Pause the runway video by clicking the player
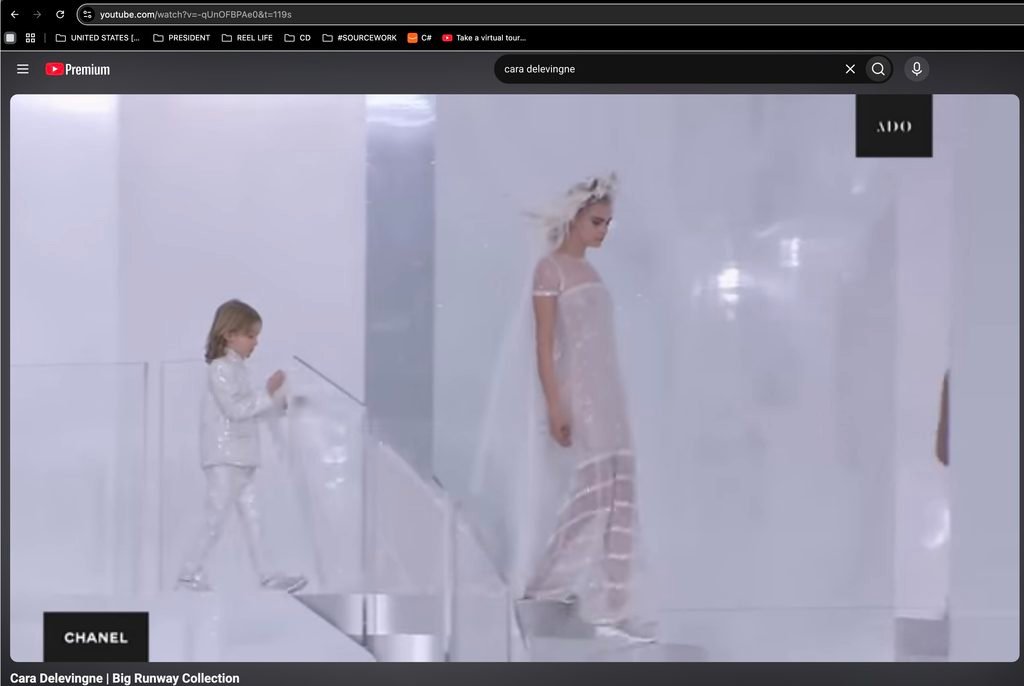The height and width of the screenshot is (686, 1024). [x=514, y=378]
